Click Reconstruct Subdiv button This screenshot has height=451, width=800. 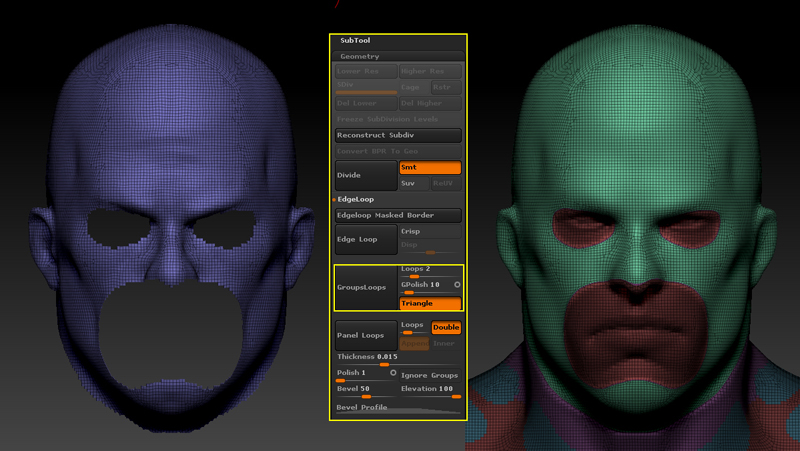pos(398,135)
